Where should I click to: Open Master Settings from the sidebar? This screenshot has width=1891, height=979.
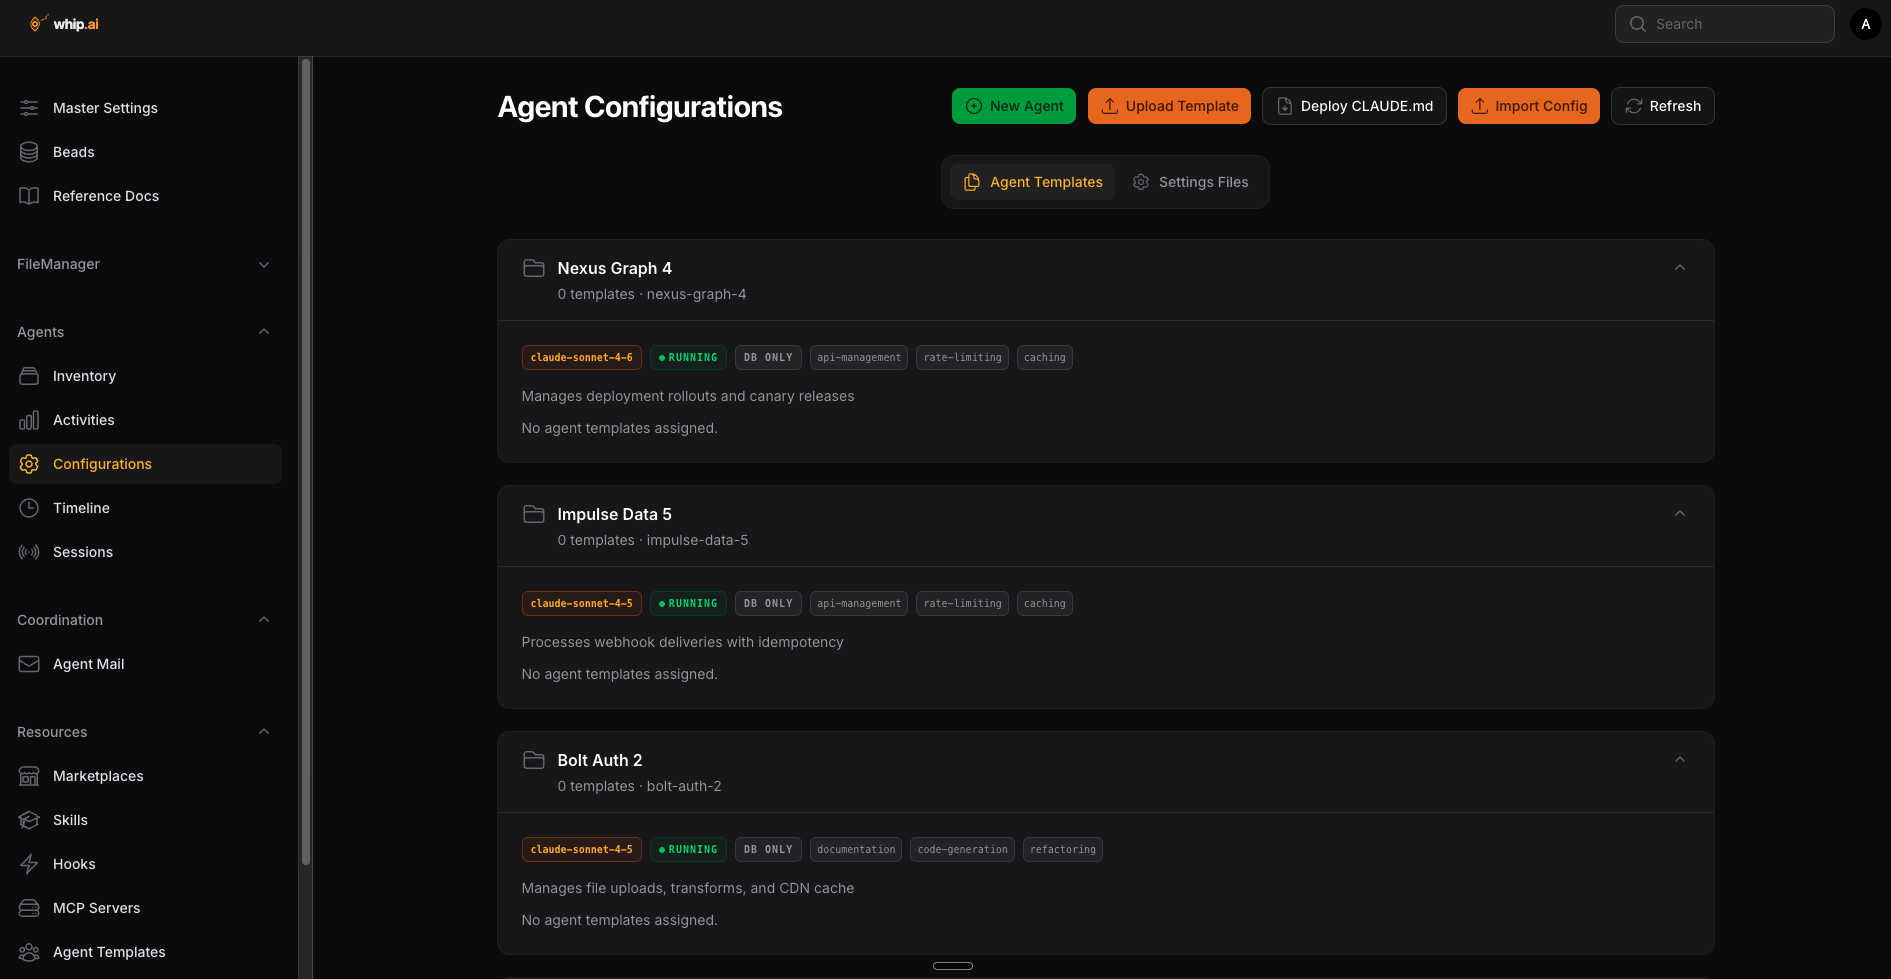click(x=105, y=107)
